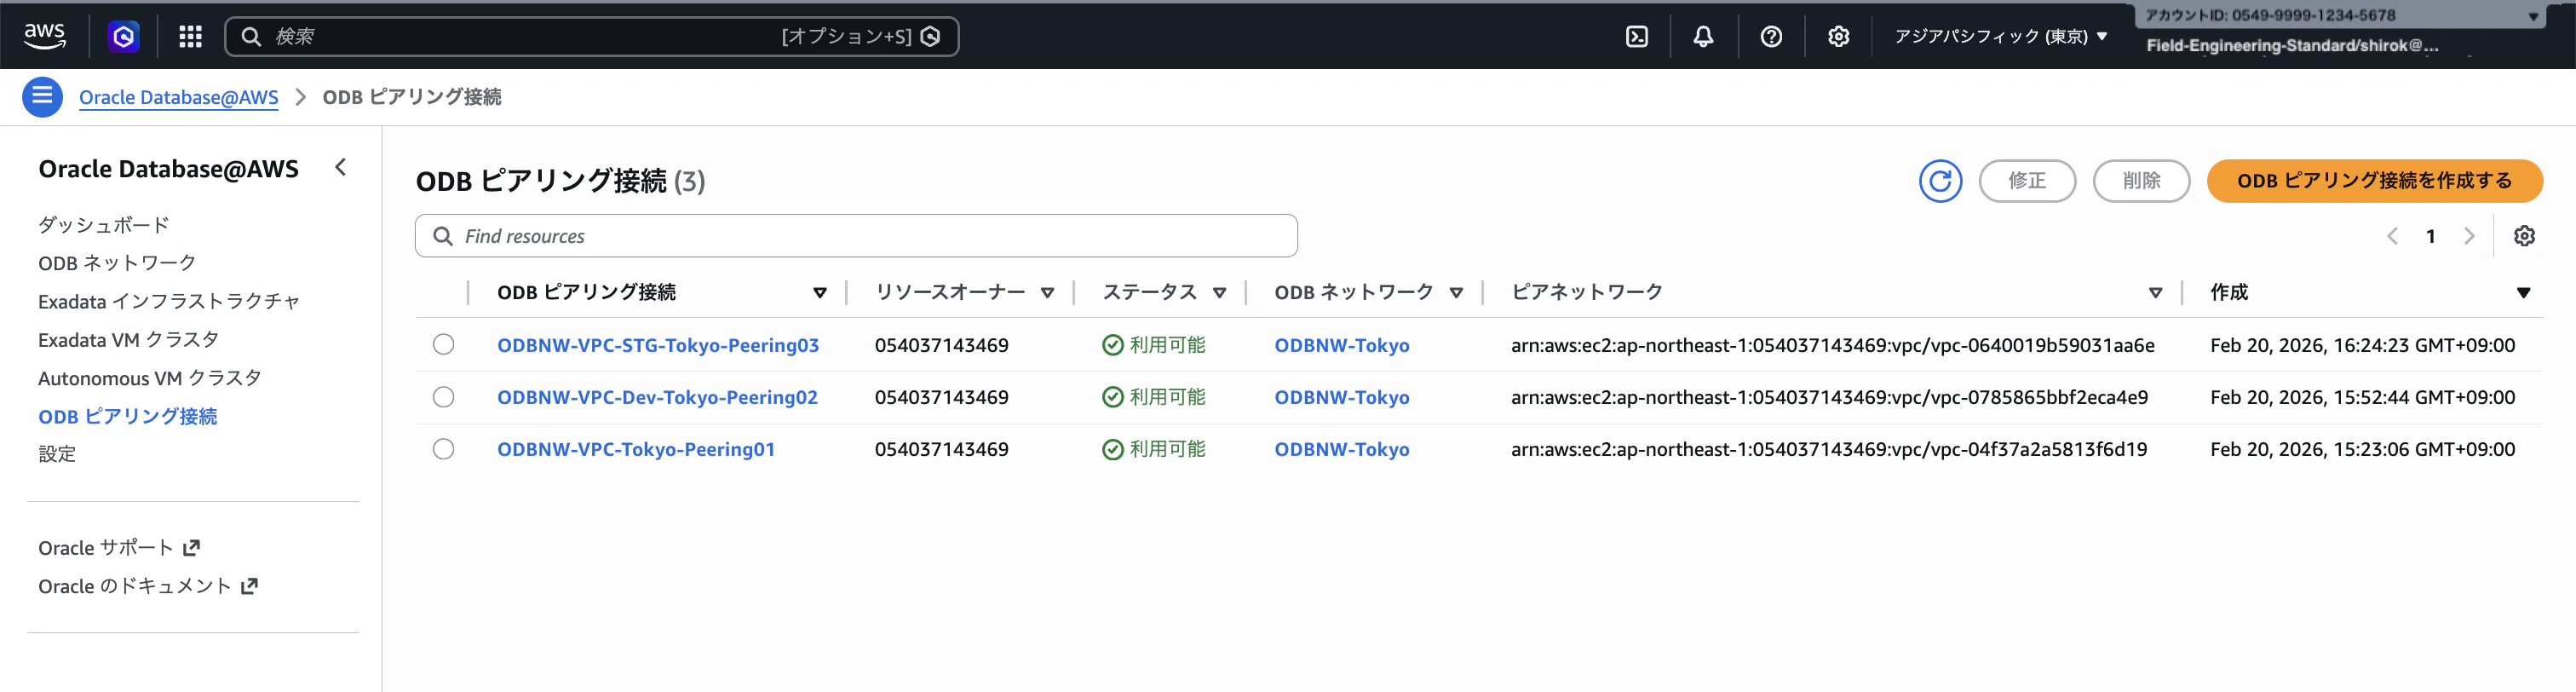Open ODBNW-Tokyo link in Dev-Tokyo-Peering02 row
This screenshot has height=692, width=2576.
1342,397
